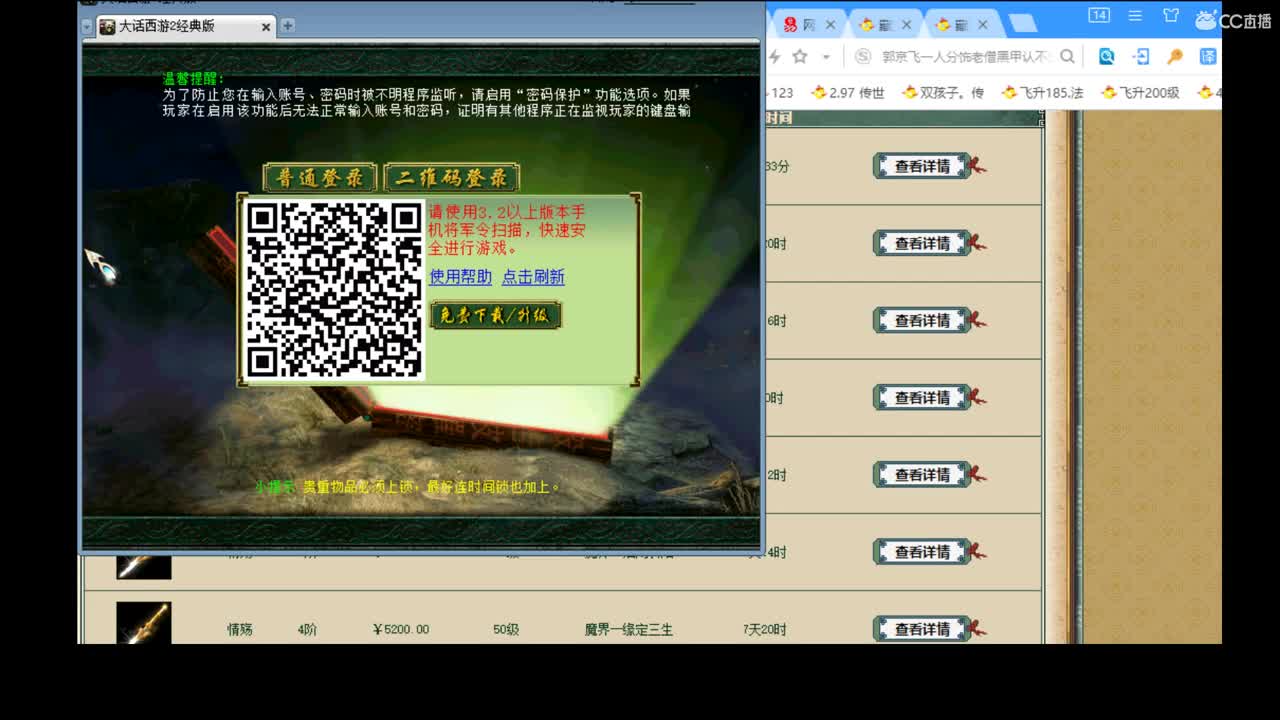Click the 免费下载/升级 button

[x=495, y=315]
